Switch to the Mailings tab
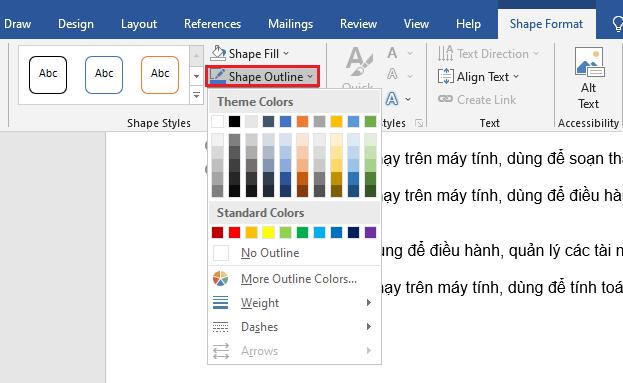The image size is (623, 383). 290,24
